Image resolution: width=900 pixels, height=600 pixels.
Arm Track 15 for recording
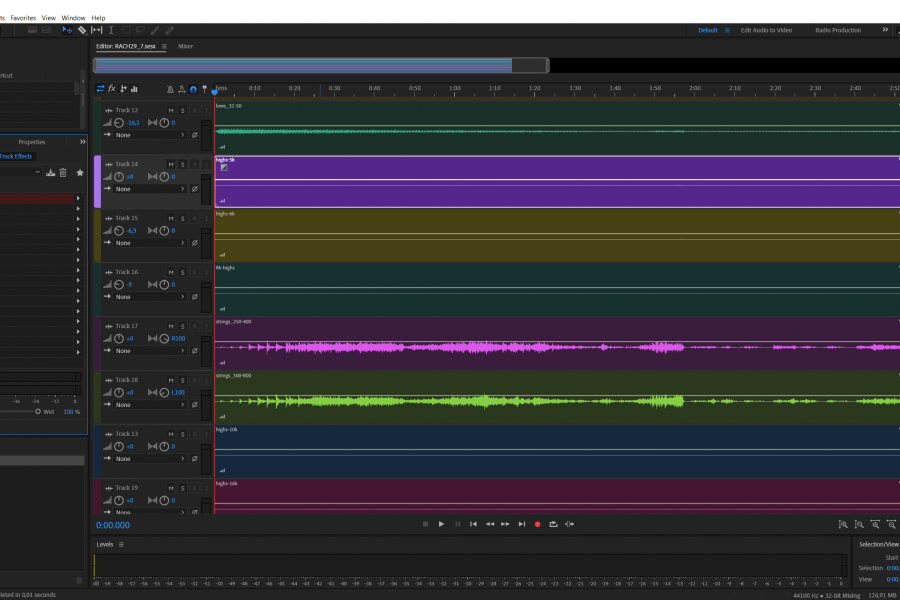pyautogui.click(x=194, y=218)
